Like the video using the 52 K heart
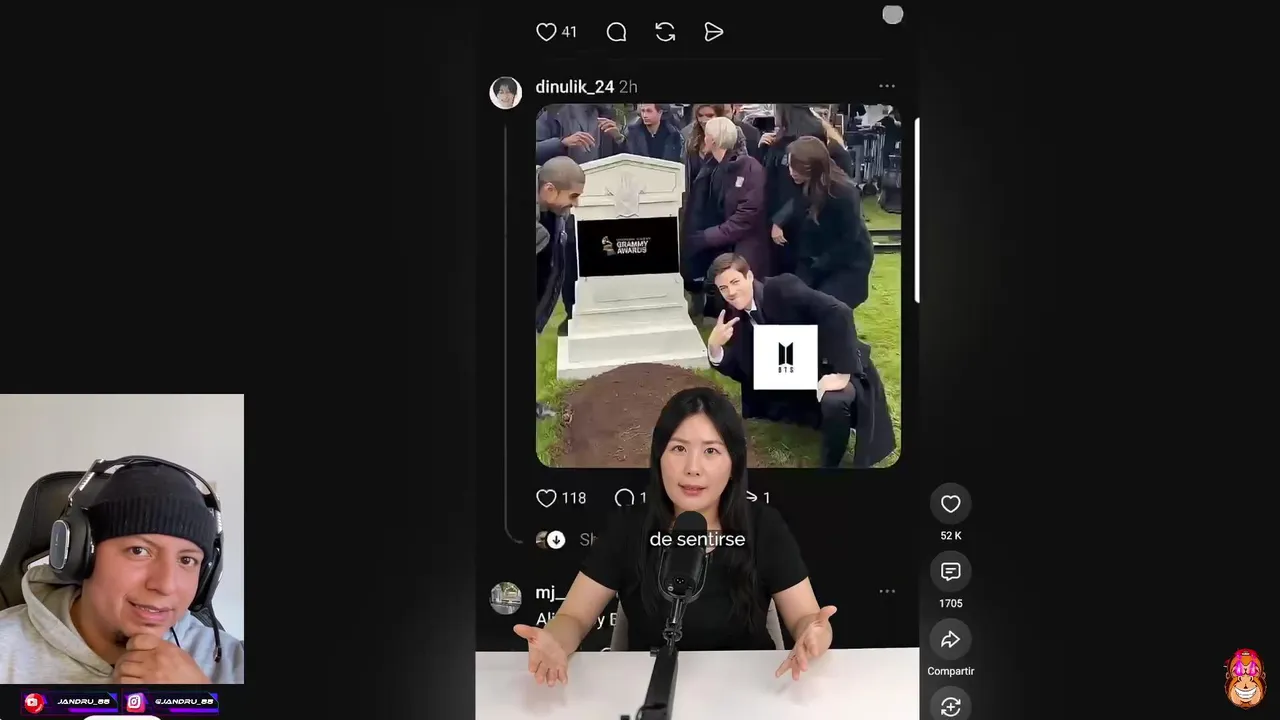Image resolution: width=1280 pixels, height=720 pixels. [950, 504]
